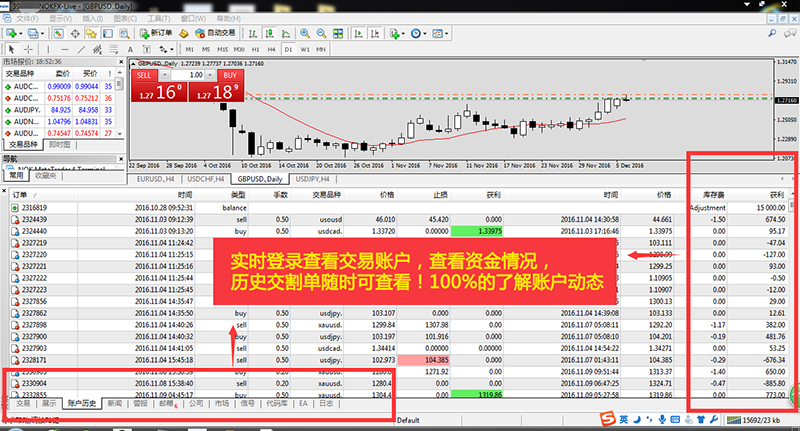This screenshot has height=431, width=800.
Task: Open the new chart dropdown arrow
Action: coord(21,33)
